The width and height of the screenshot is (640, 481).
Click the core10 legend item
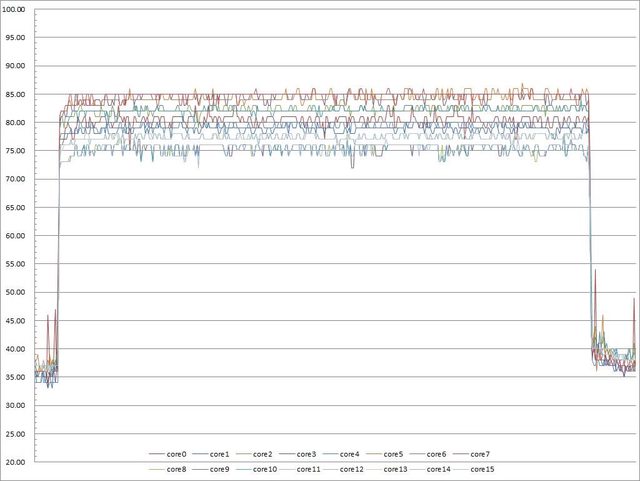264,468
